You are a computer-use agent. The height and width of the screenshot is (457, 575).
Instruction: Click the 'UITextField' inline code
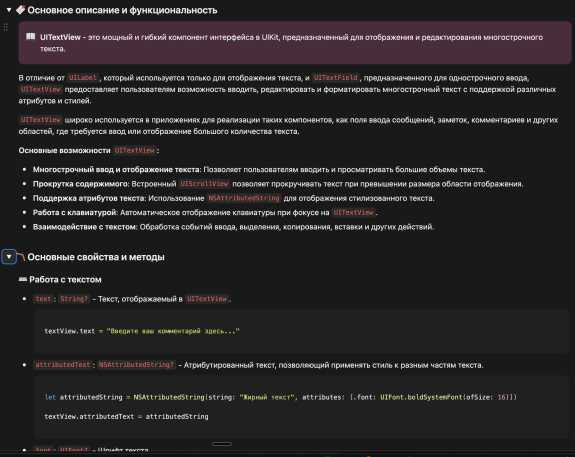[336, 78]
